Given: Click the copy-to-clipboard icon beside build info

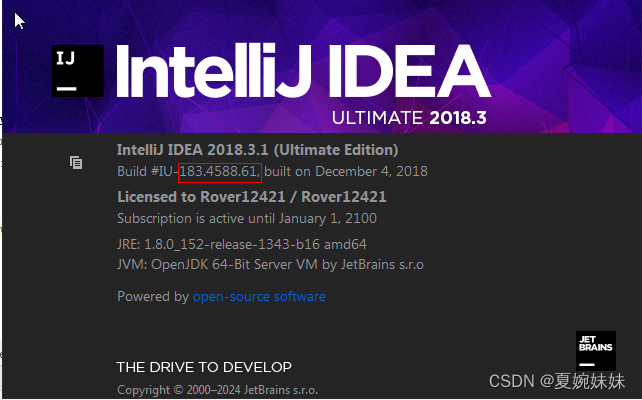Looking at the screenshot, I should [x=76, y=163].
